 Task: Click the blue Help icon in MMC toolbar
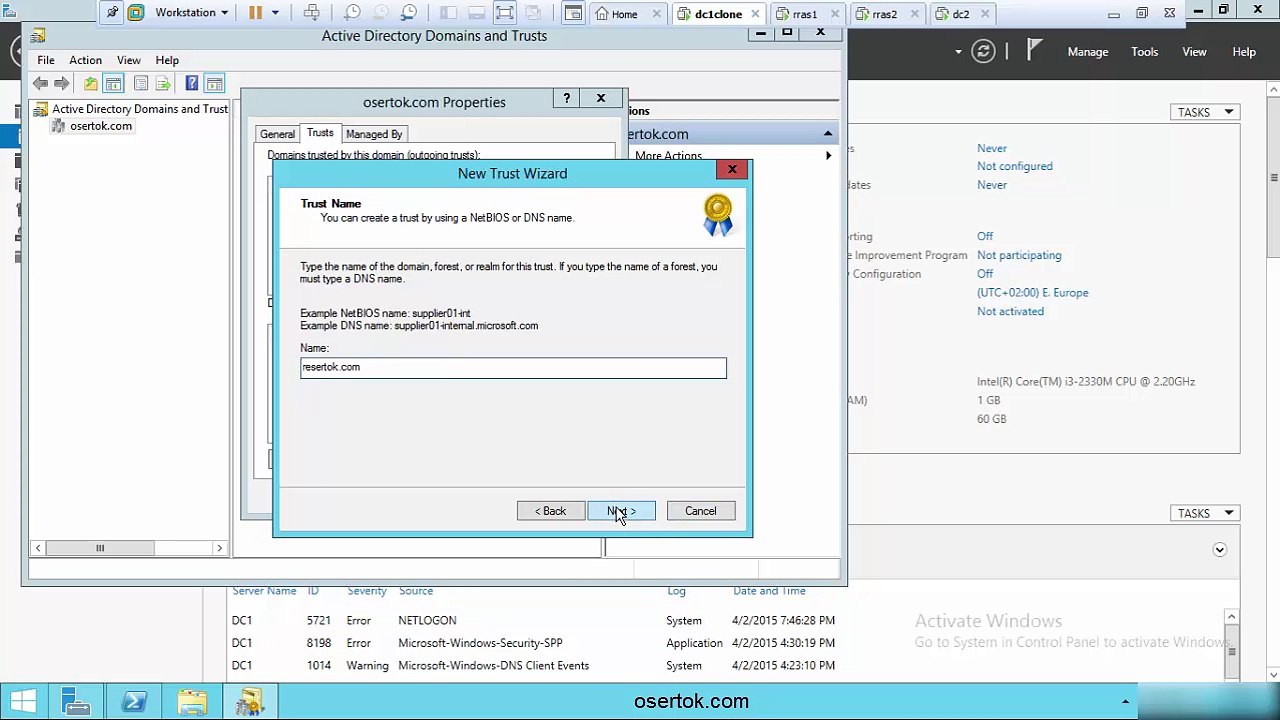point(192,84)
